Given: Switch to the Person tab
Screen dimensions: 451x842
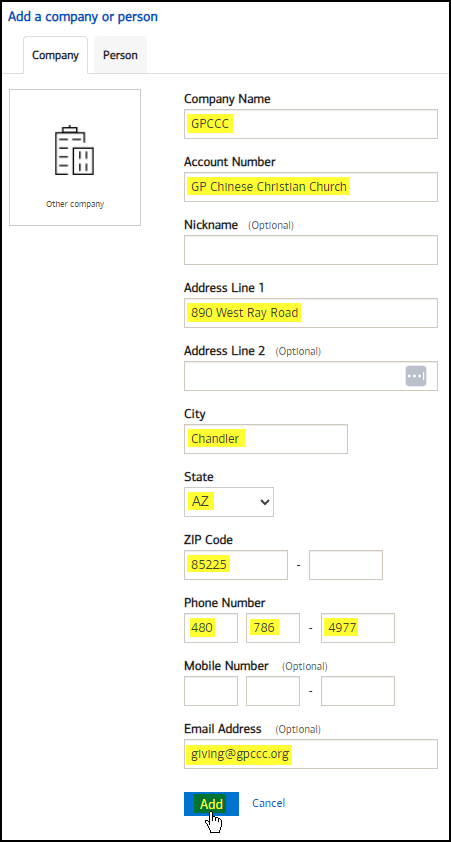Looking at the screenshot, I should [x=120, y=55].
